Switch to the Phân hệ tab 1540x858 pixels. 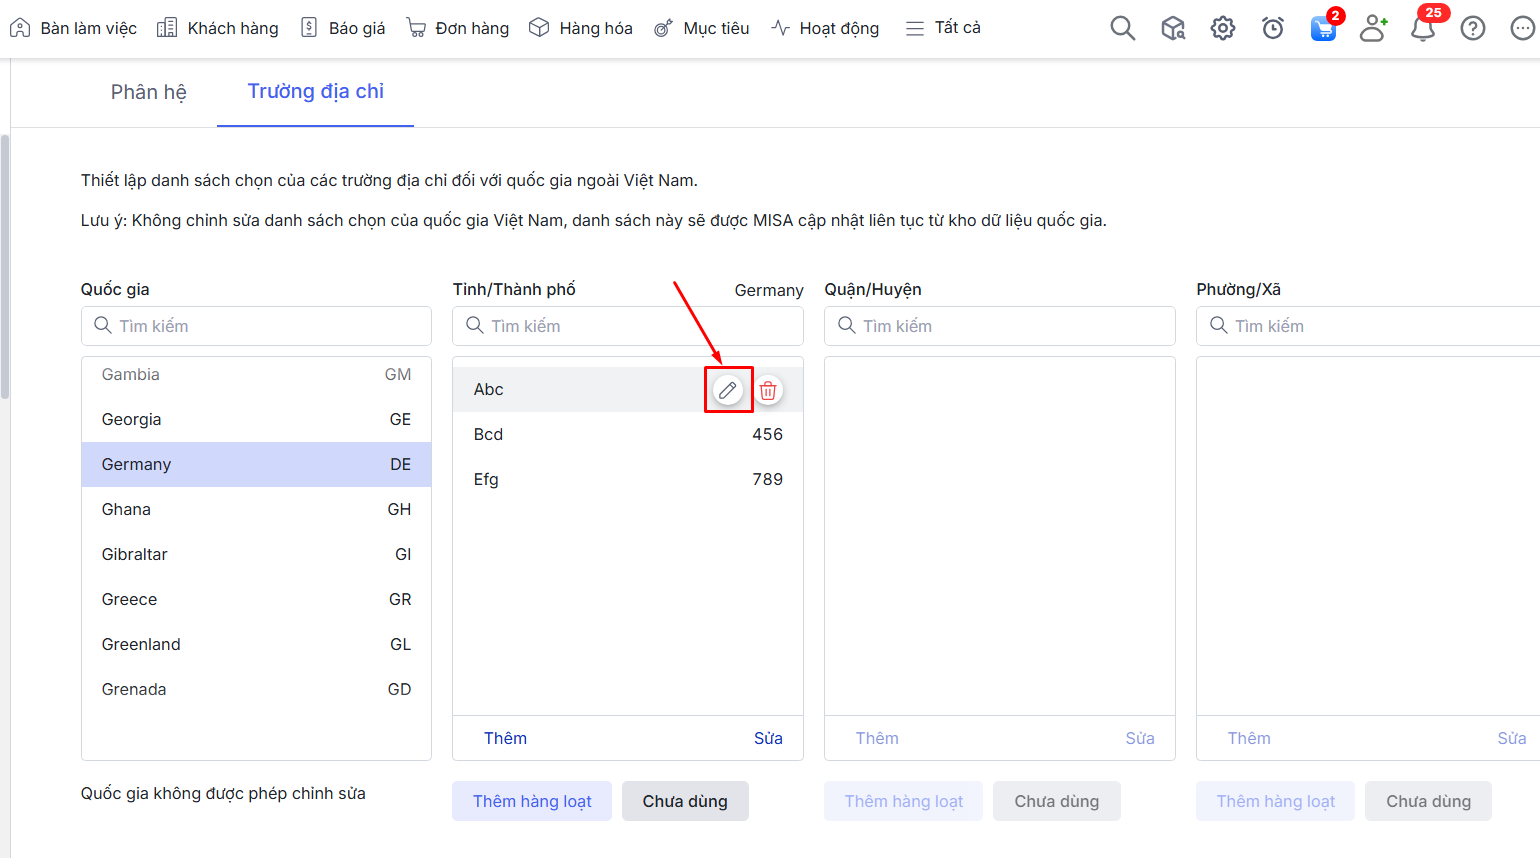coord(148,92)
